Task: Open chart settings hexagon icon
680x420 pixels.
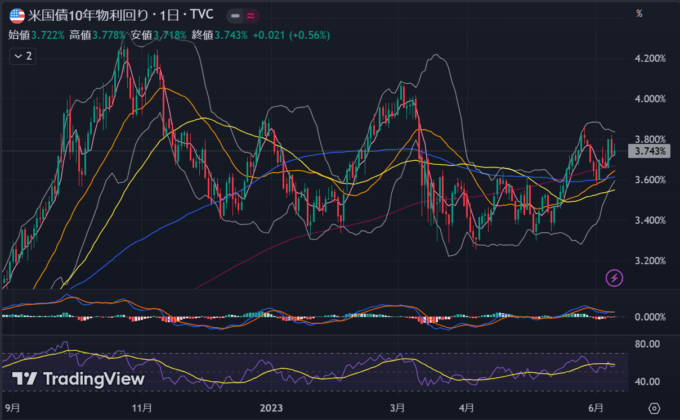Action: coord(653,408)
